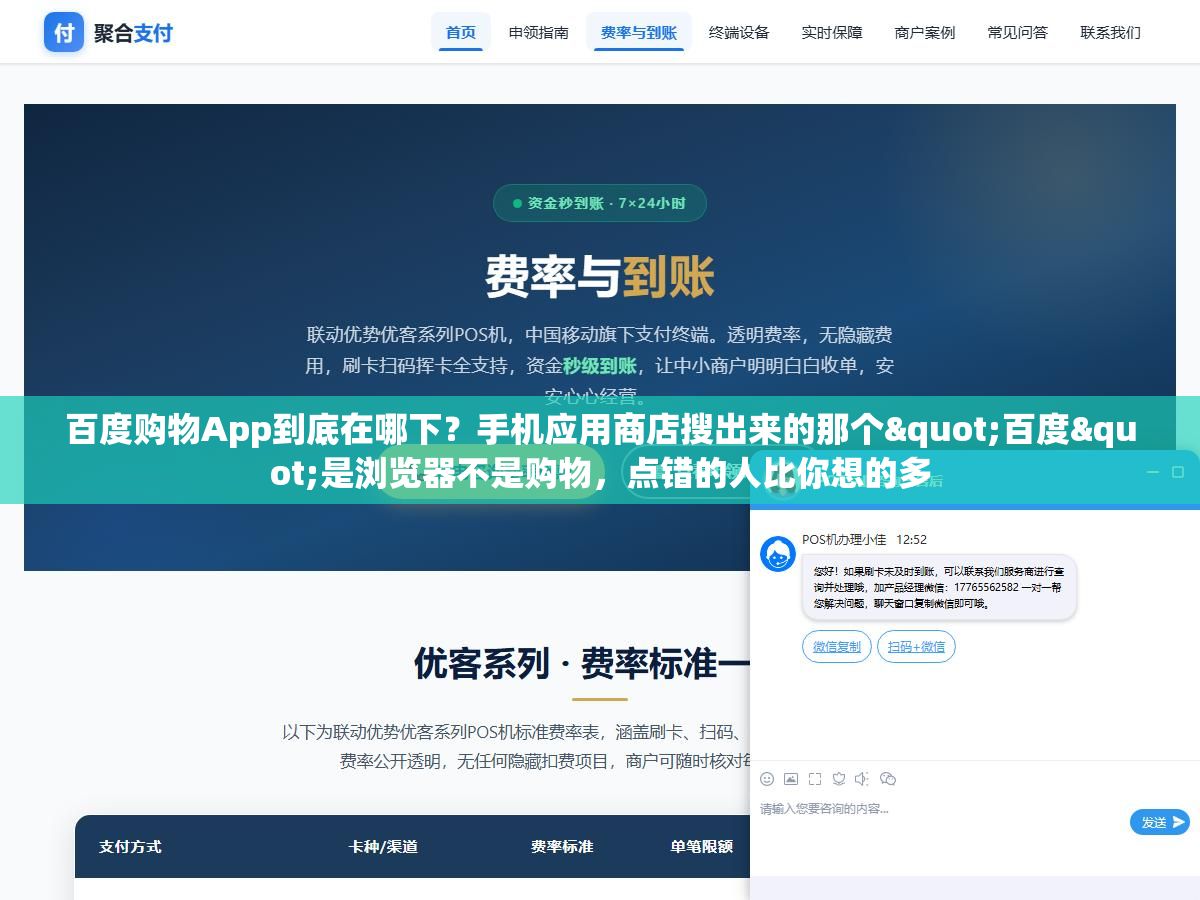Image resolution: width=1200 pixels, height=900 pixels.
Task: Click the 聚合支付 logo icon
Action: [64, 32]
